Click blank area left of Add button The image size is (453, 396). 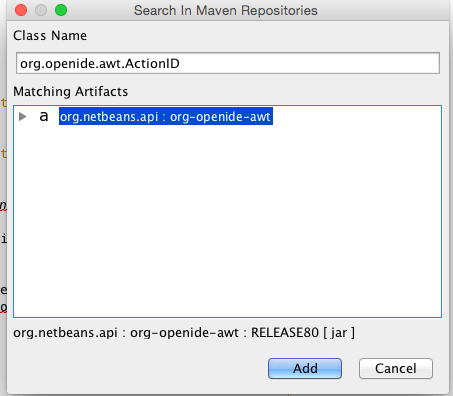coord(140,368)
